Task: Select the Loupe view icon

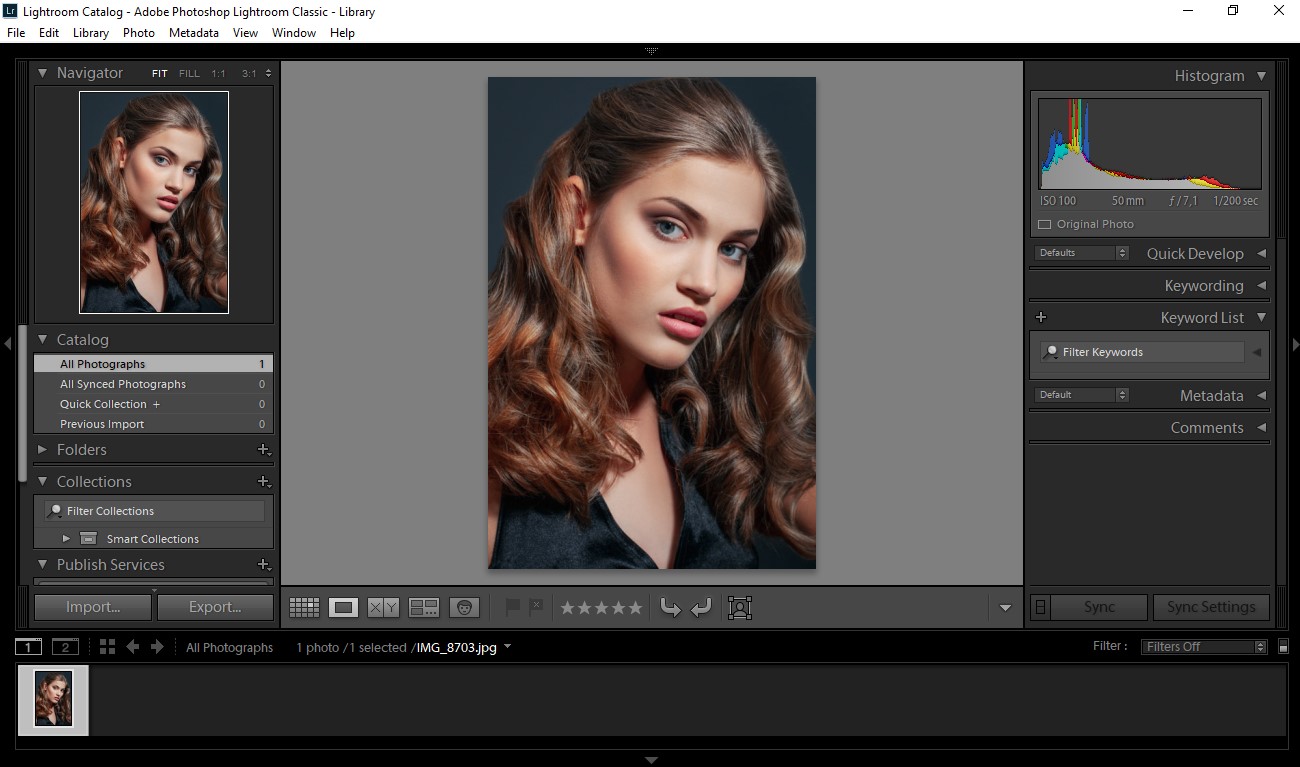Action: (344, 607)
